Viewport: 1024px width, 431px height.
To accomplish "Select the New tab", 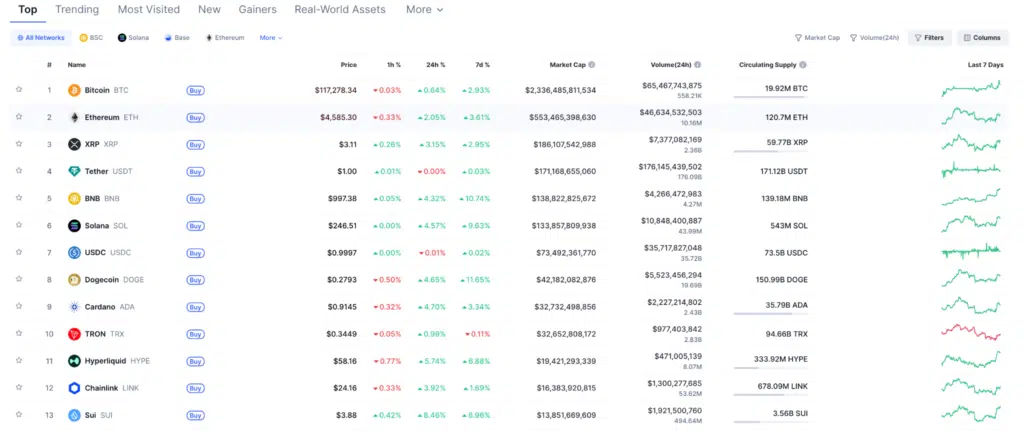I will pos(210,10).
